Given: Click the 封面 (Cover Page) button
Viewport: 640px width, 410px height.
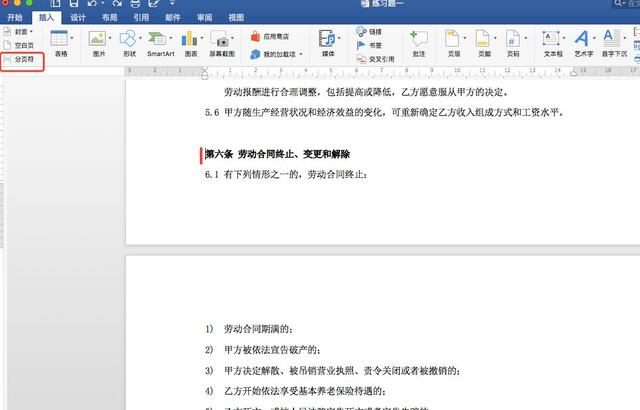Looking at the screenshot, I should tap(16, 31).
